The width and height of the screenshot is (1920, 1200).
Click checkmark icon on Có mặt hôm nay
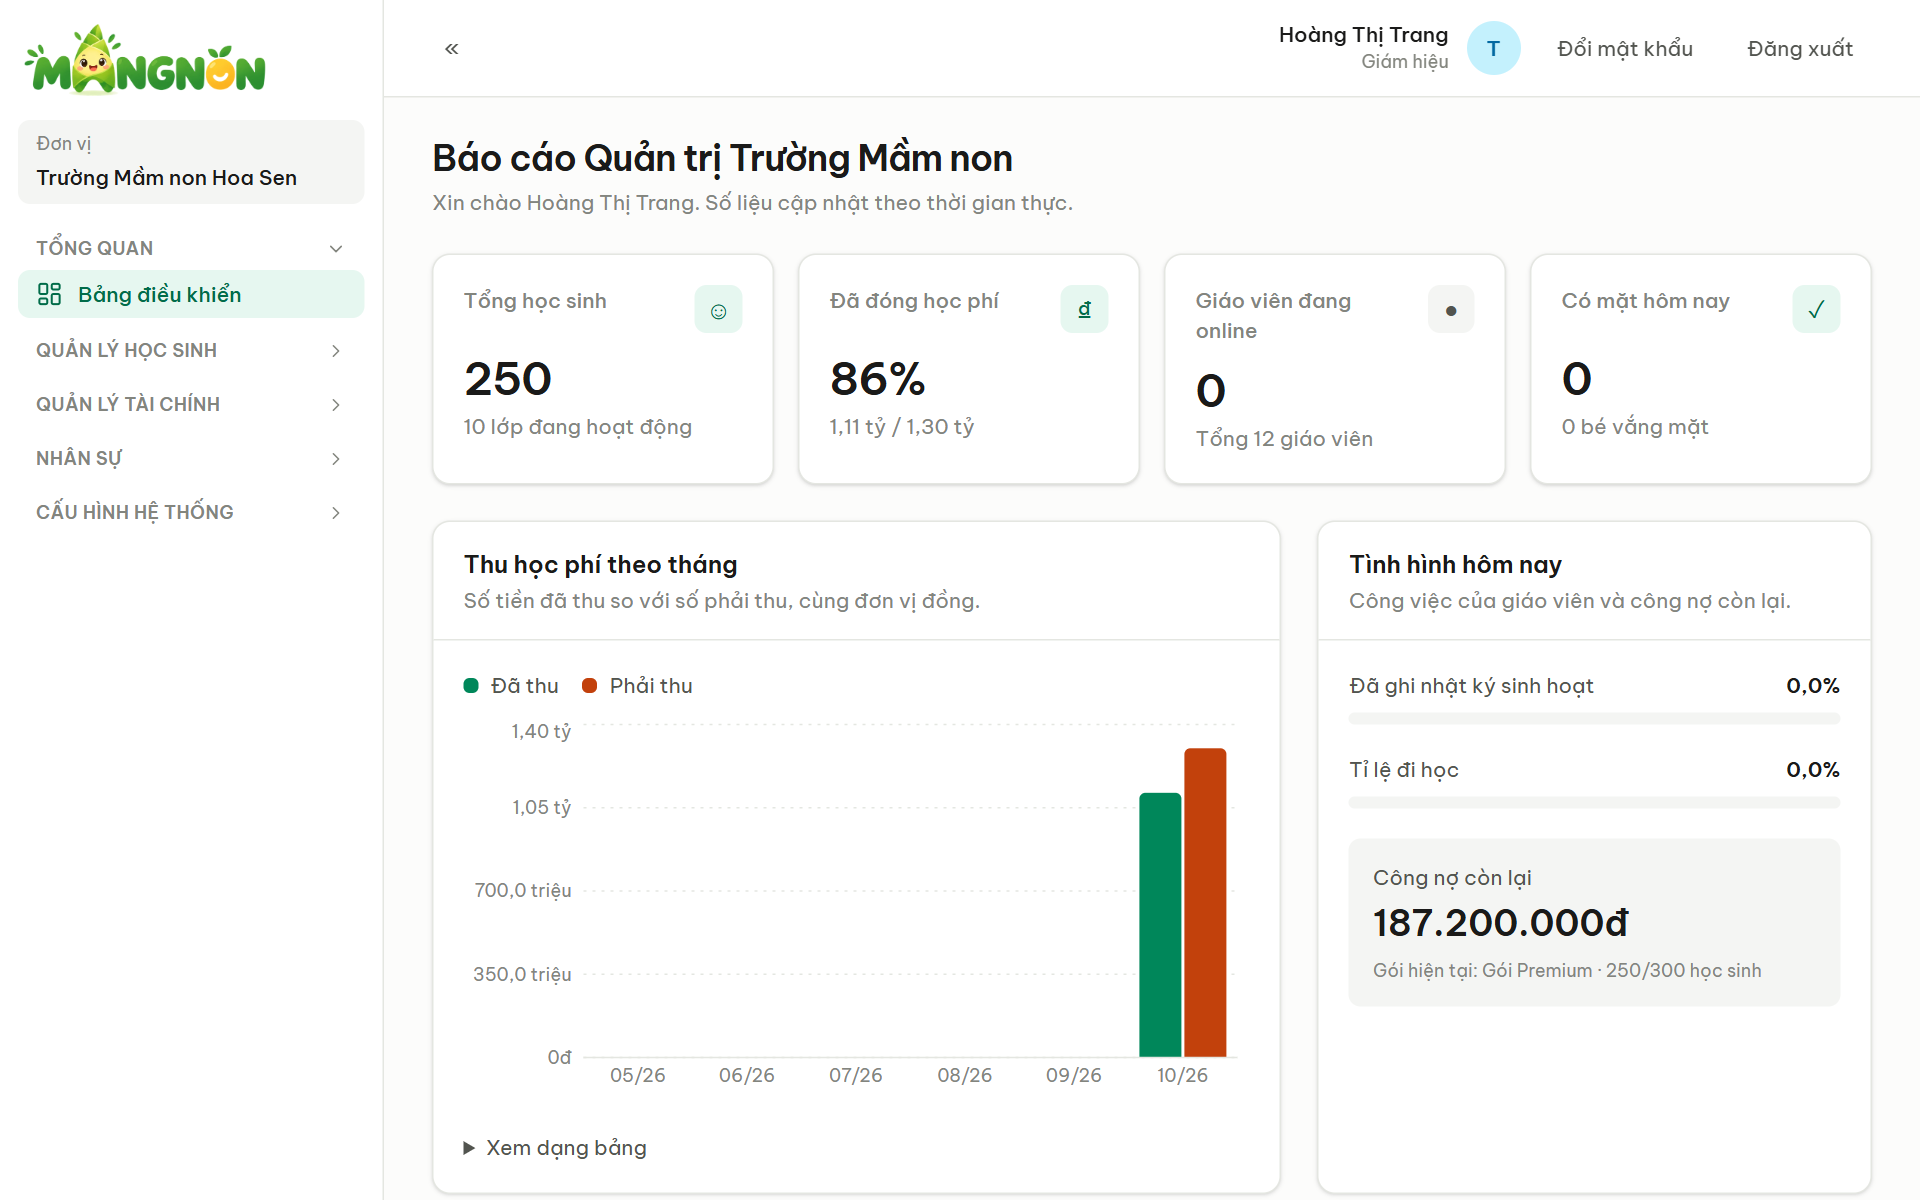coord(1816,309)
